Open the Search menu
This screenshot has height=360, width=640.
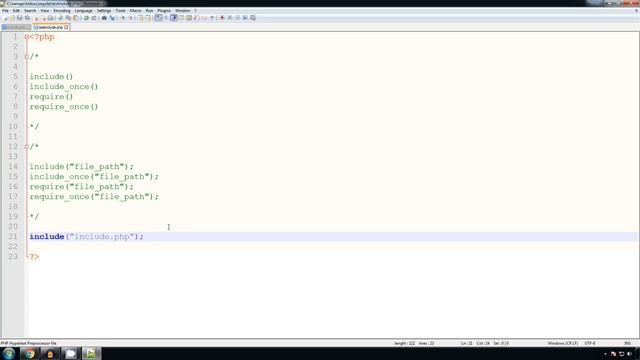click(x=30, y=11)
